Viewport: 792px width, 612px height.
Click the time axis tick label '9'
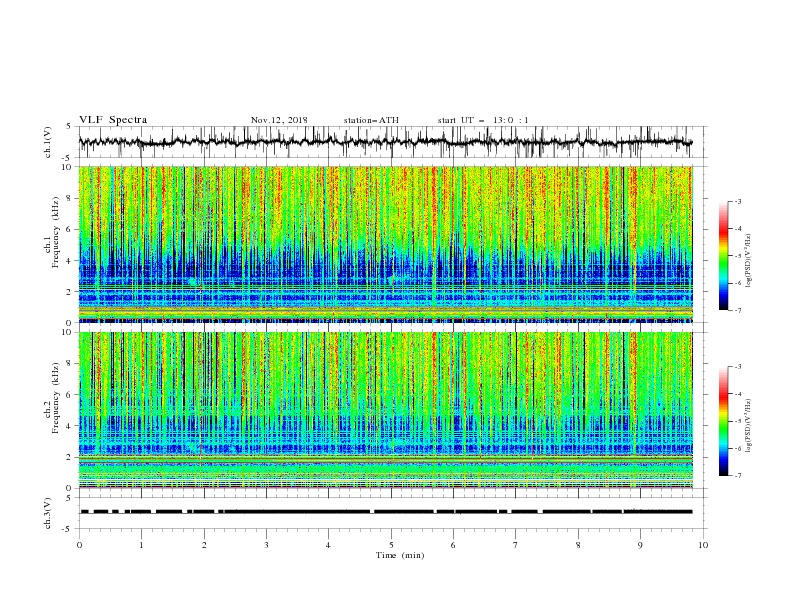click(640, 545)
